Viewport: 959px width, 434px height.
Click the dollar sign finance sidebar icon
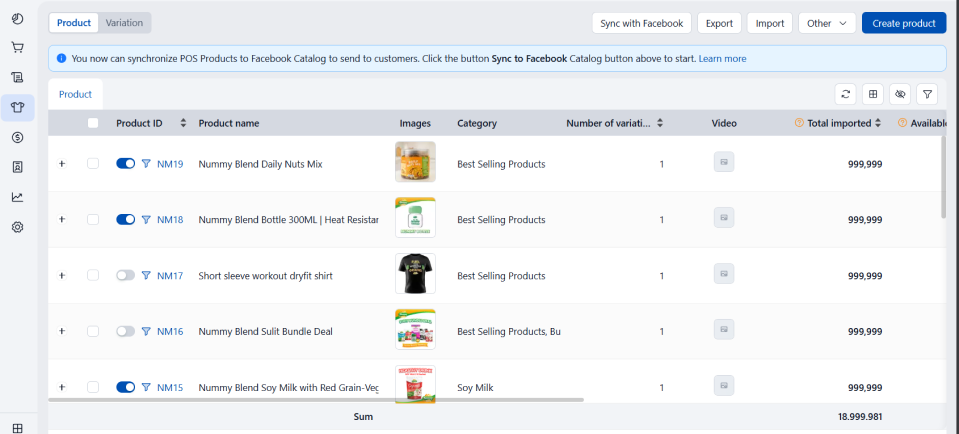click(17, 137)
